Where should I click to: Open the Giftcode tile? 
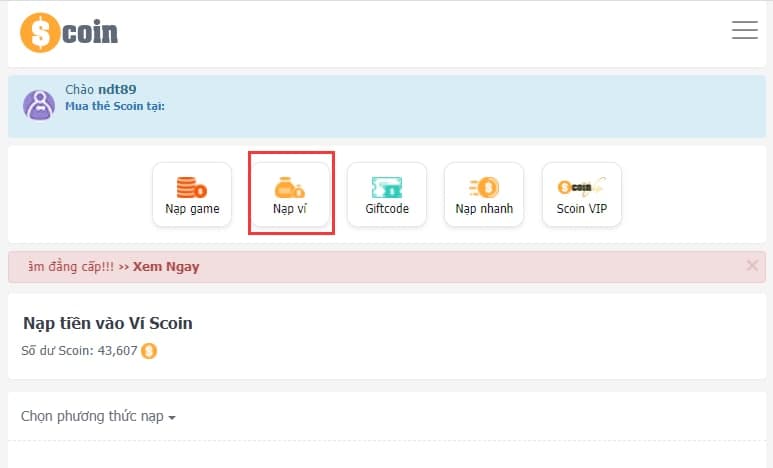387,195
